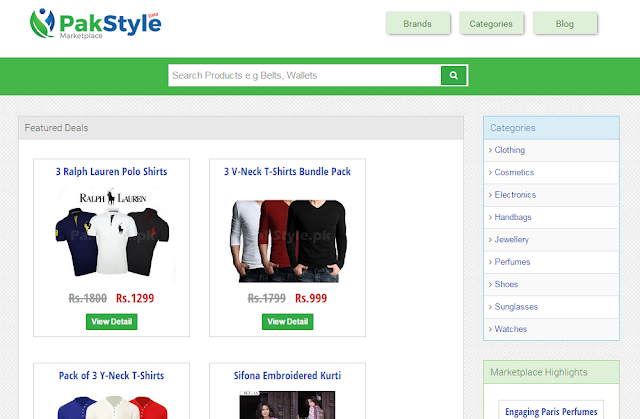
Task: Click the green search magnifier button
Action: [453, 75]
